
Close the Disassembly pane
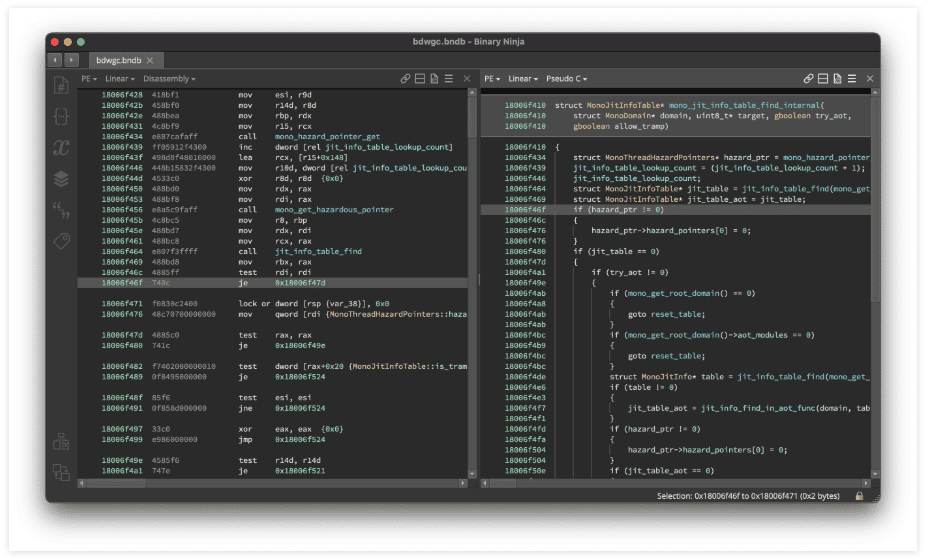(x=467, y=79)
